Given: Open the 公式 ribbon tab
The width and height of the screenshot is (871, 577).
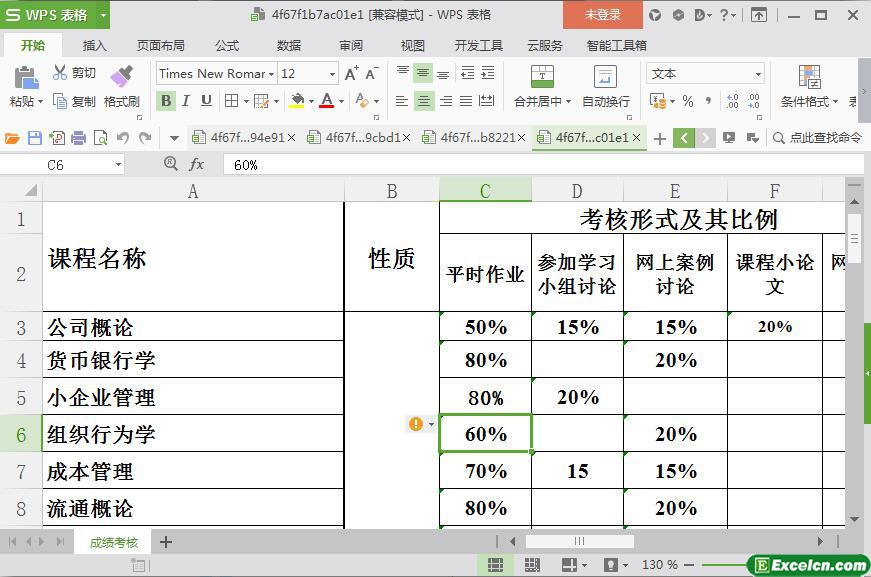Looking at the screenshot, I should 227,45.
